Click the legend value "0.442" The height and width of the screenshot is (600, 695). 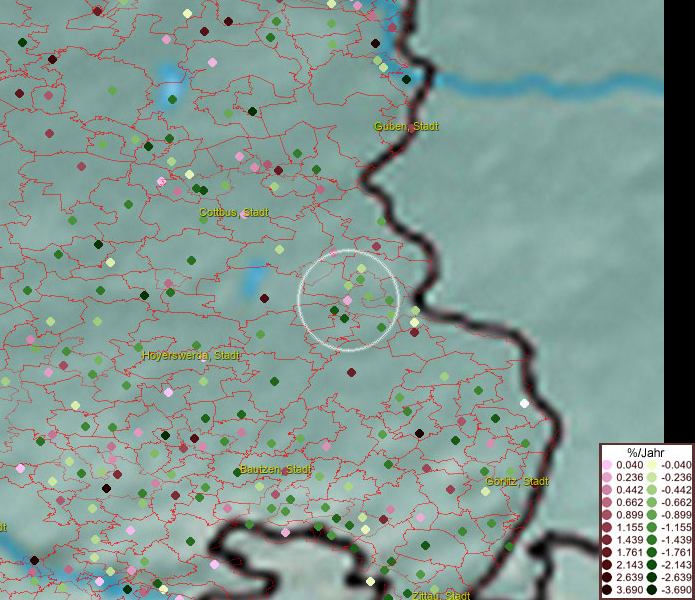click(629, 490)
